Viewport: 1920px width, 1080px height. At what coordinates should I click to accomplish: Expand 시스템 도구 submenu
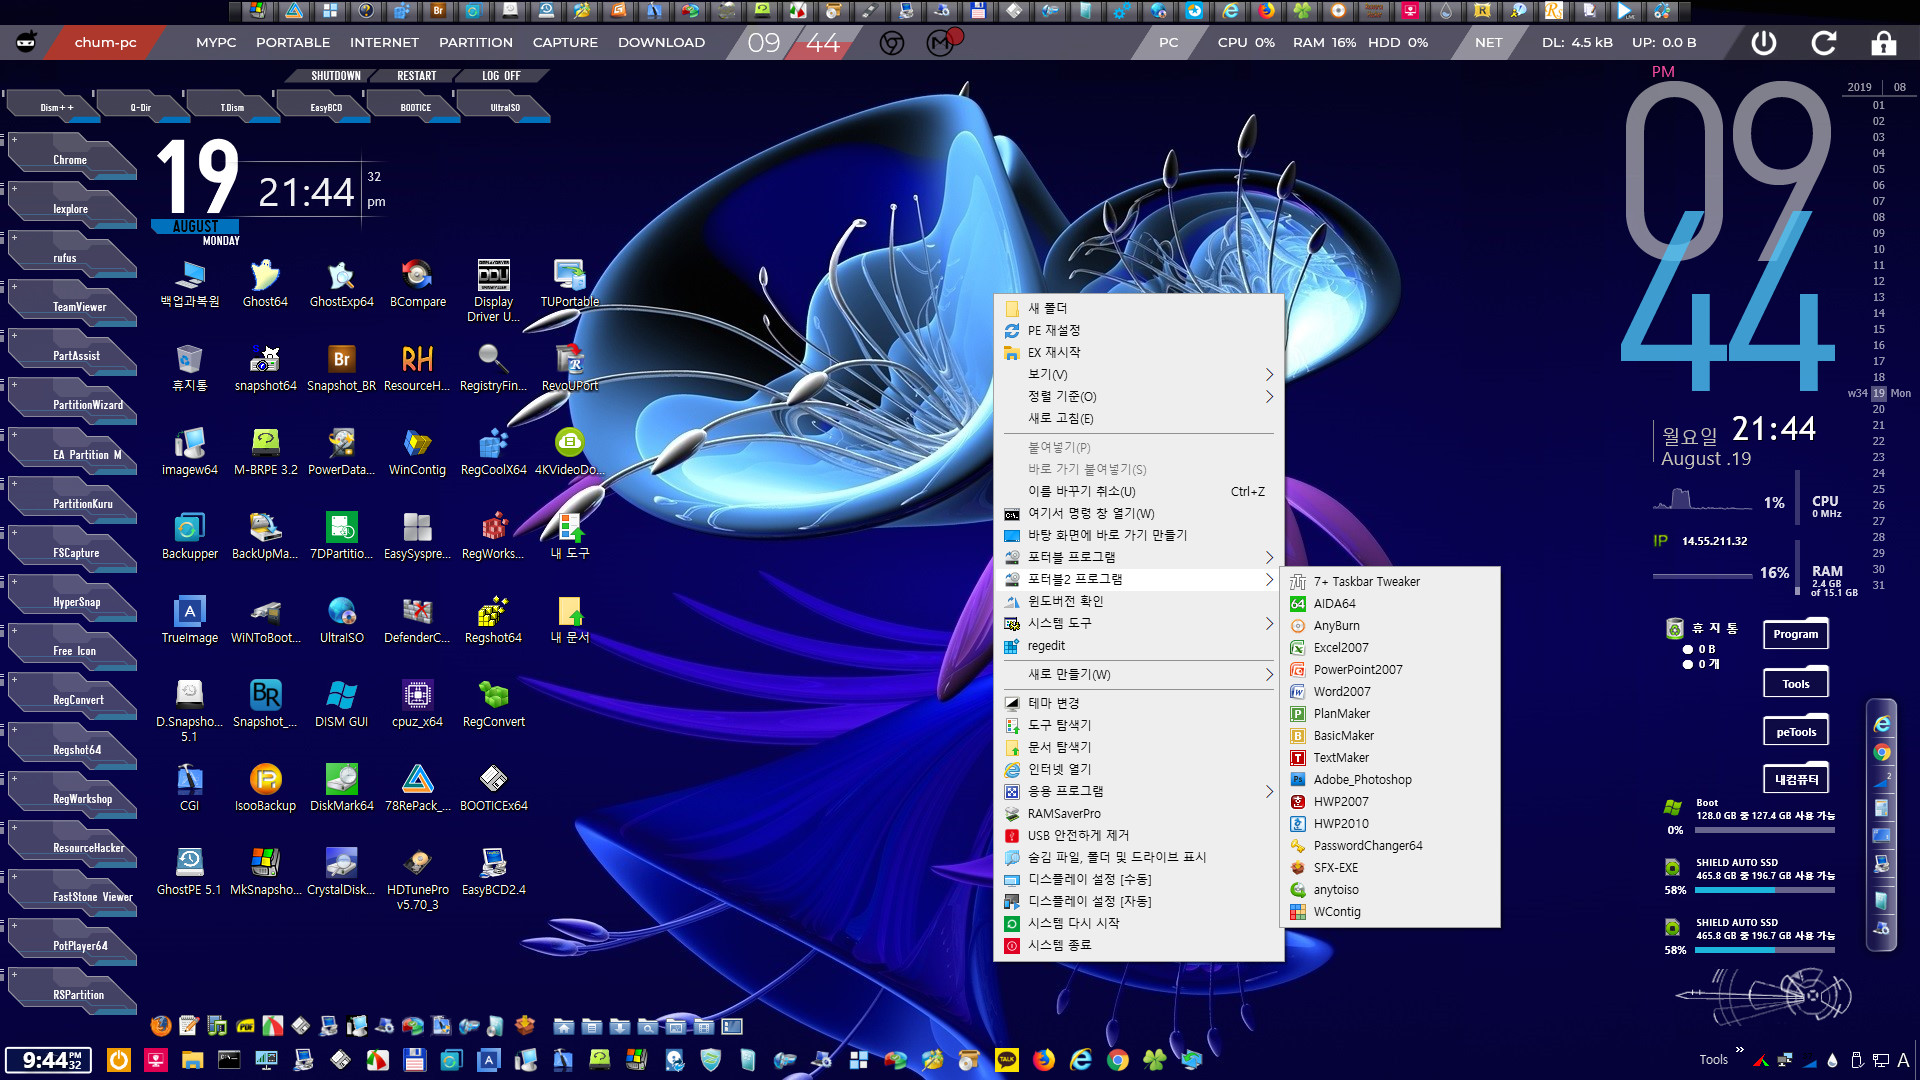1139,623
